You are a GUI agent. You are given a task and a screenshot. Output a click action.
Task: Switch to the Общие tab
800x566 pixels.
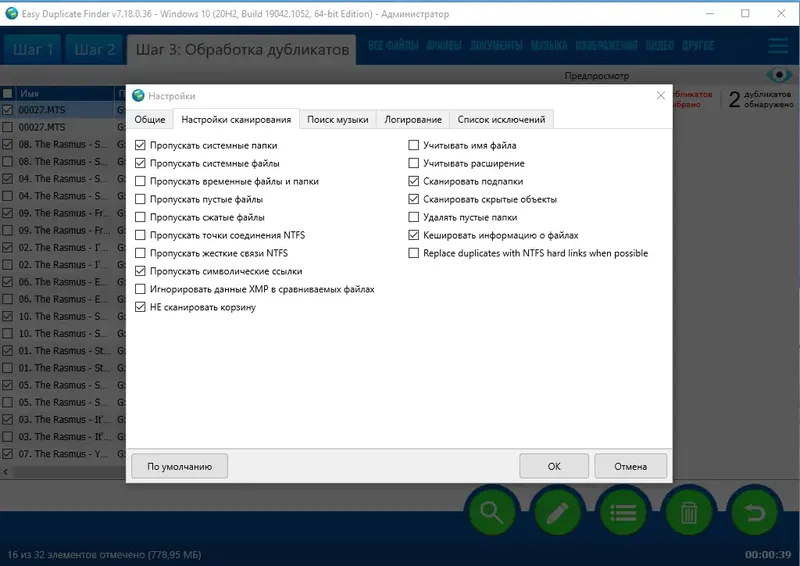(149, 119)
